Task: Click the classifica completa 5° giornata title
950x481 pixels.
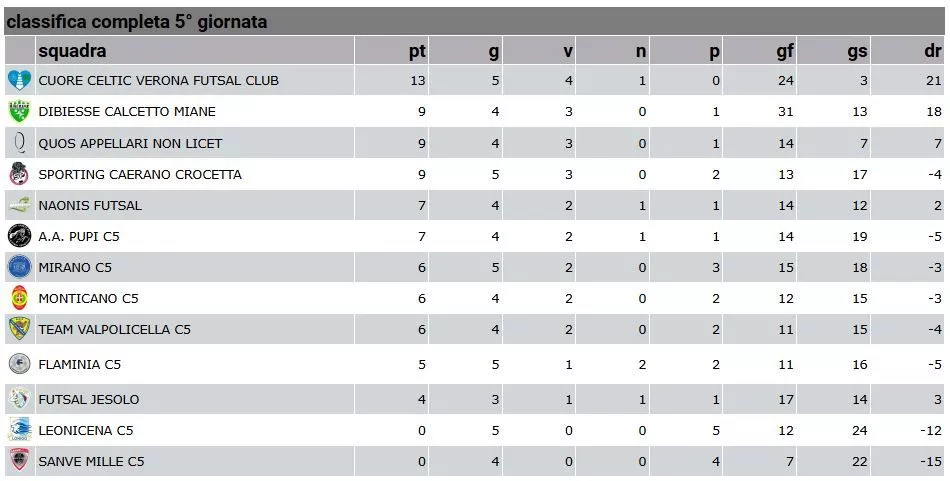Action: pos(137,21)
